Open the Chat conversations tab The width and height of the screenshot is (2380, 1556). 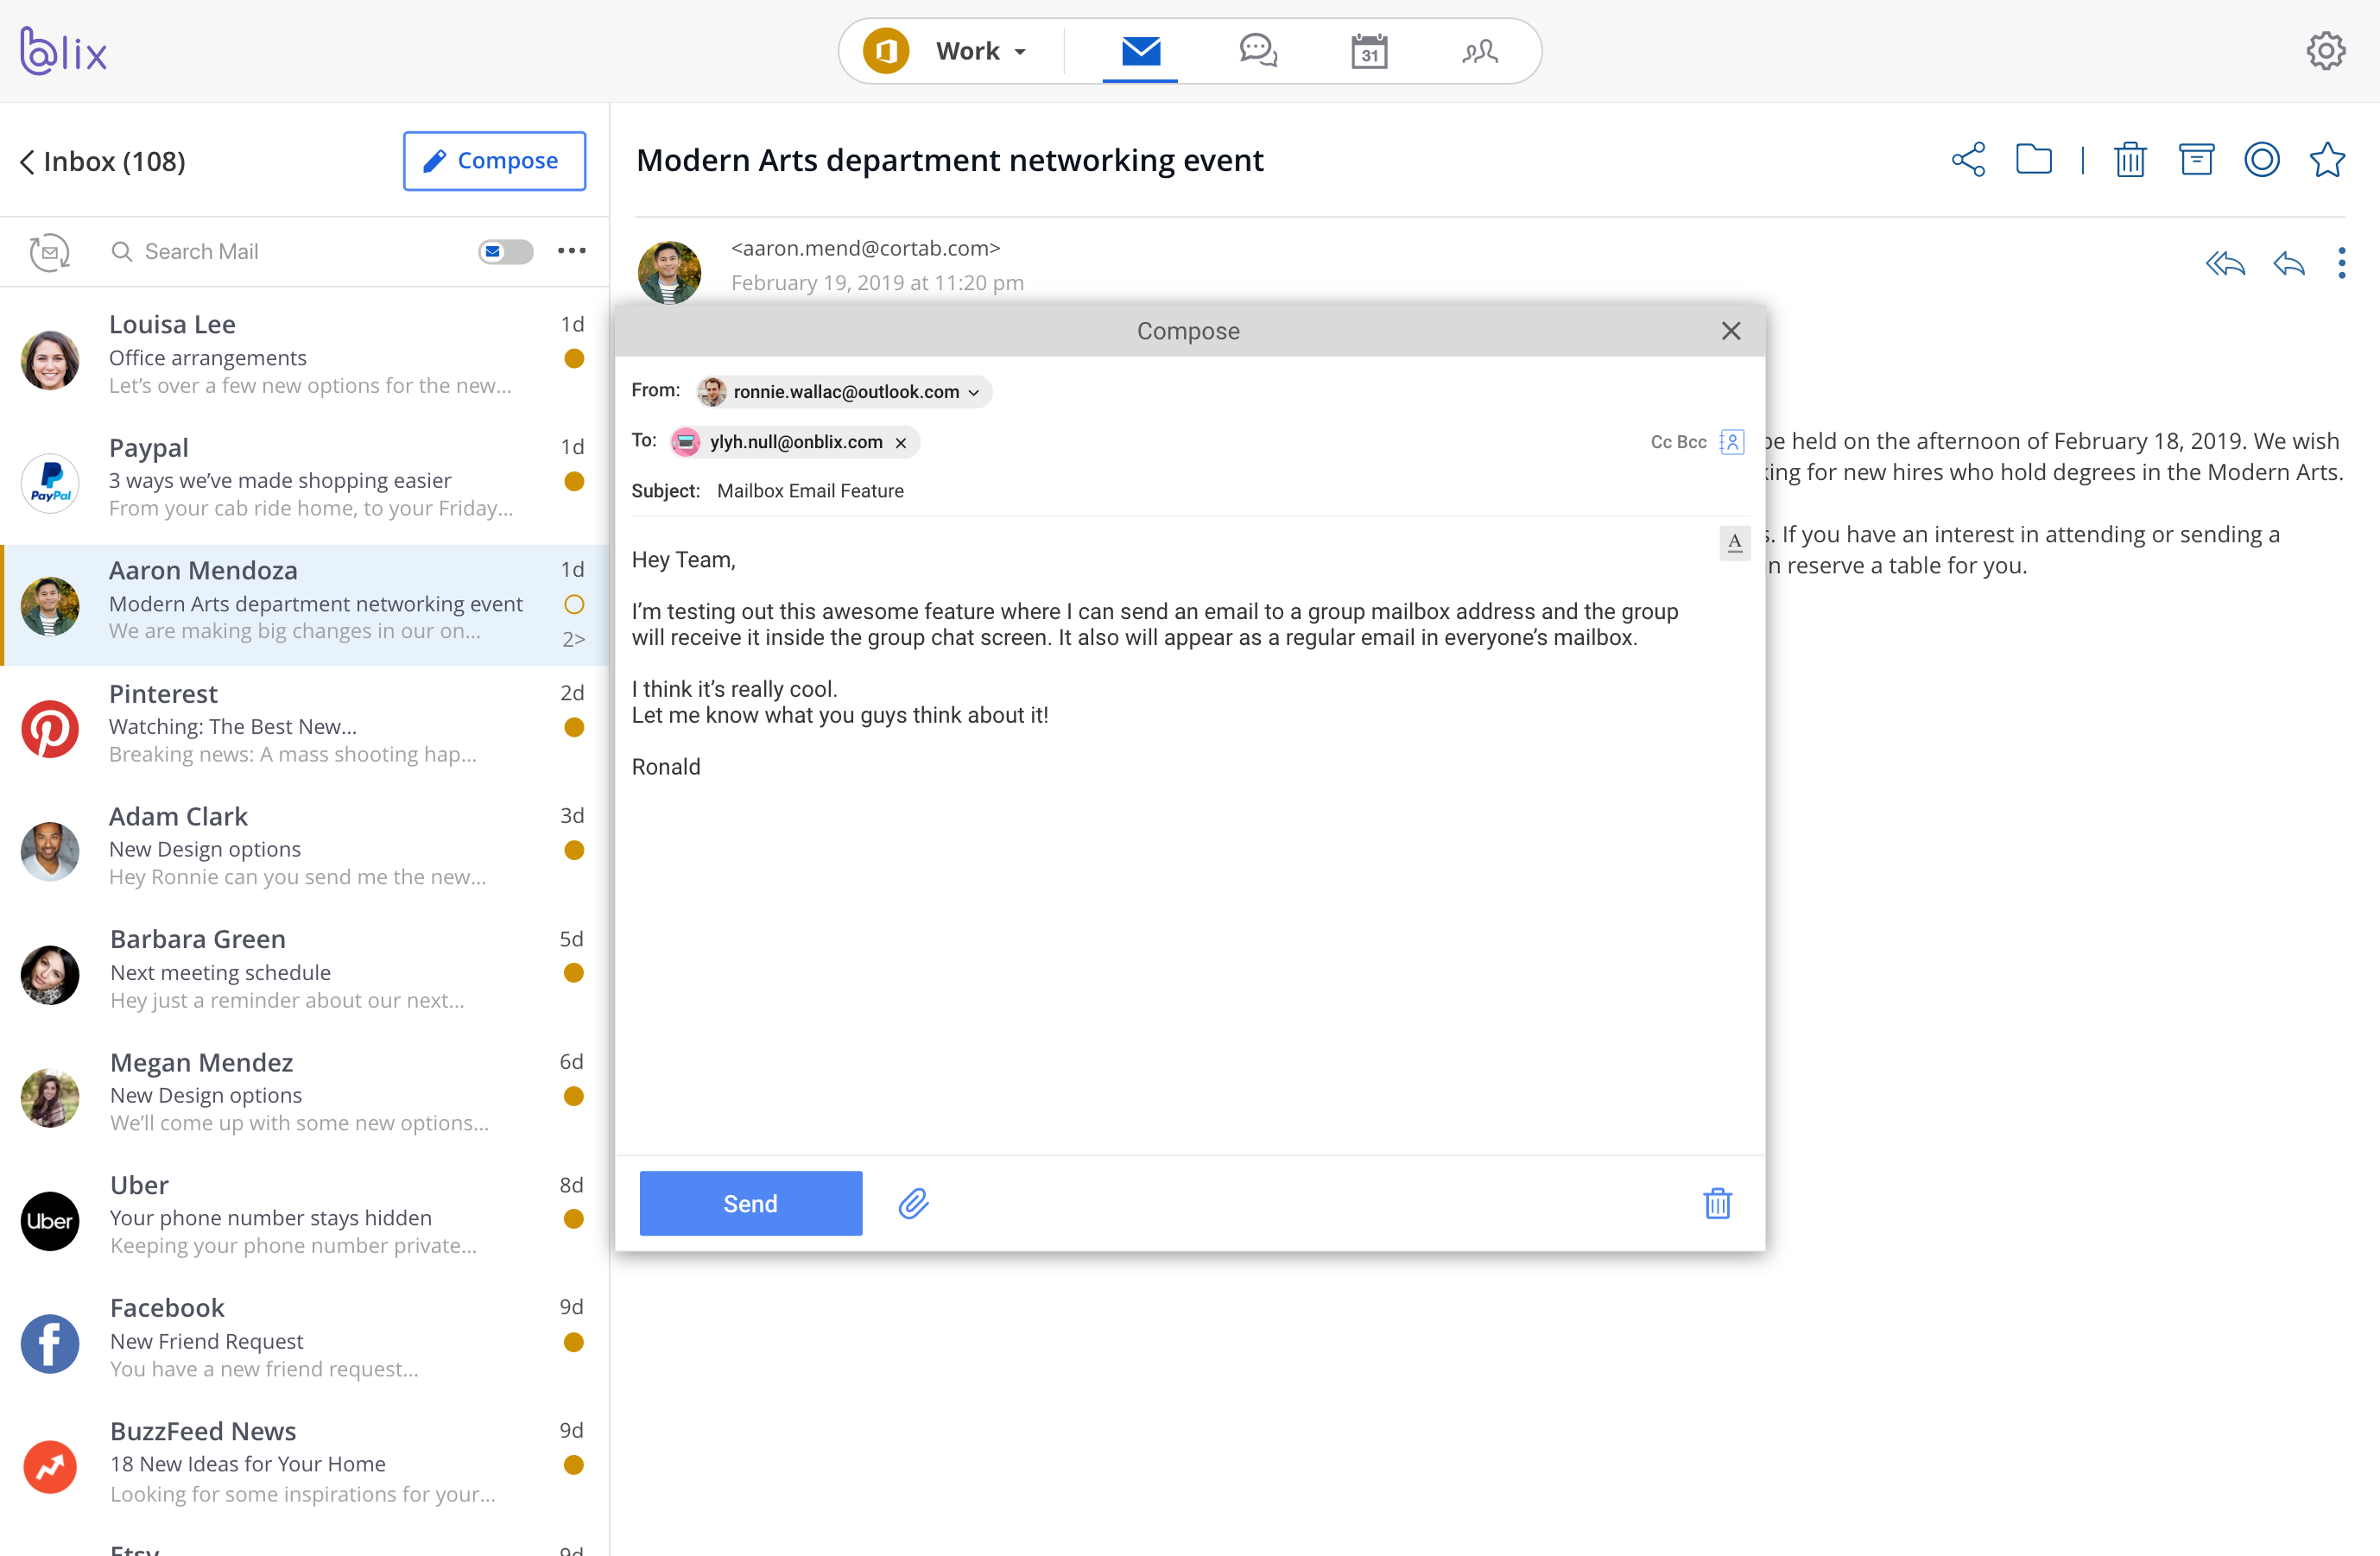pos(1258,51)
